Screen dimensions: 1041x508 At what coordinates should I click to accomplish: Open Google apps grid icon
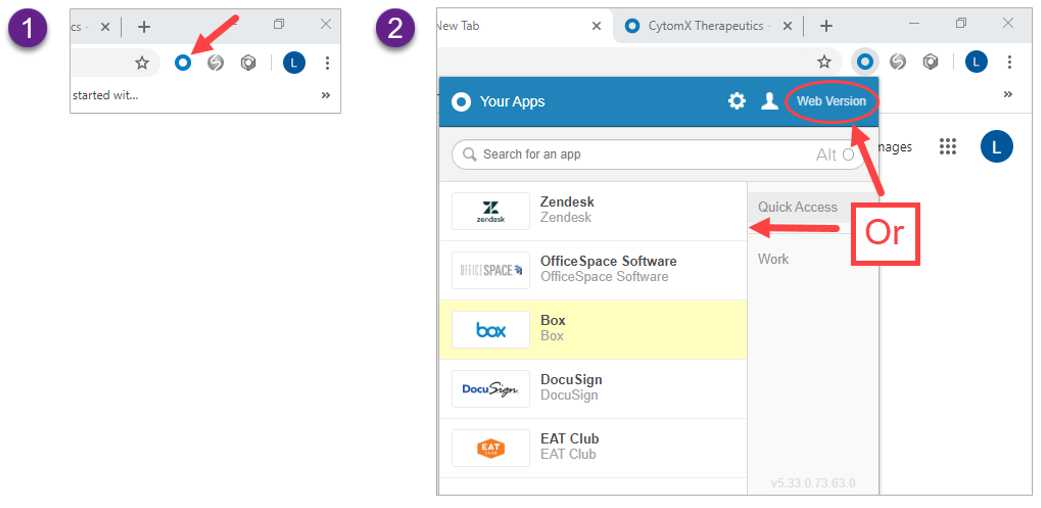[x=948, y=147]
